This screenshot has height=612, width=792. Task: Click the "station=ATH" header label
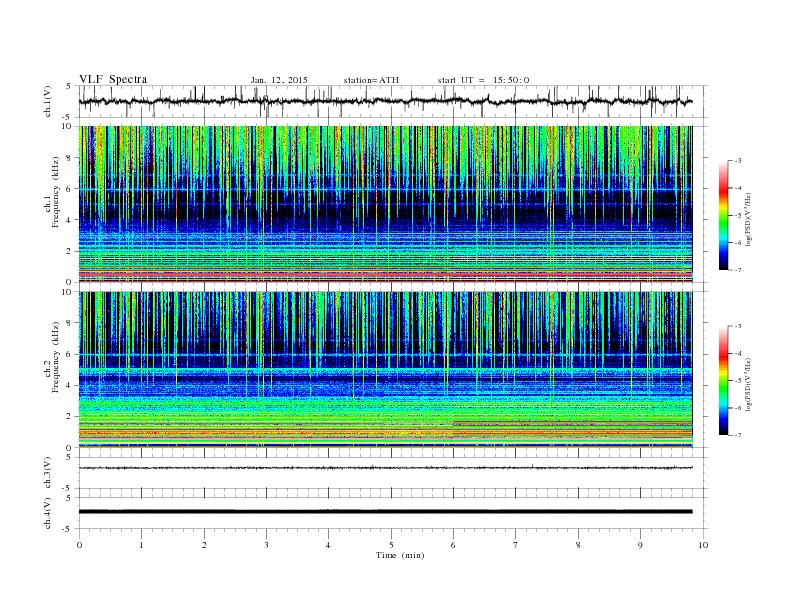coord(371,80)
